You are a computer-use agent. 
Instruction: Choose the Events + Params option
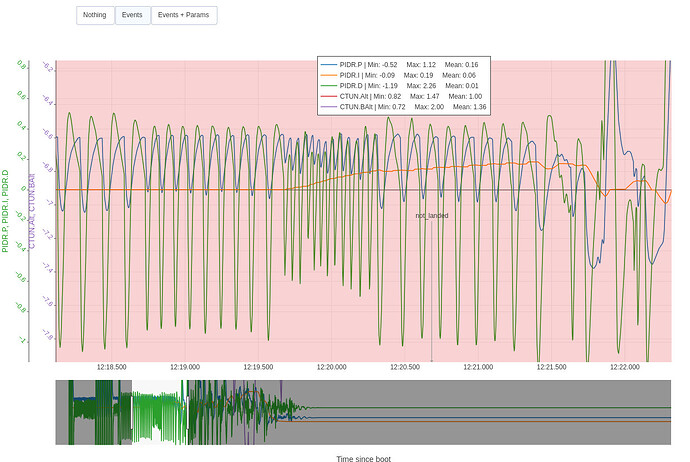[x=184, y=15]
